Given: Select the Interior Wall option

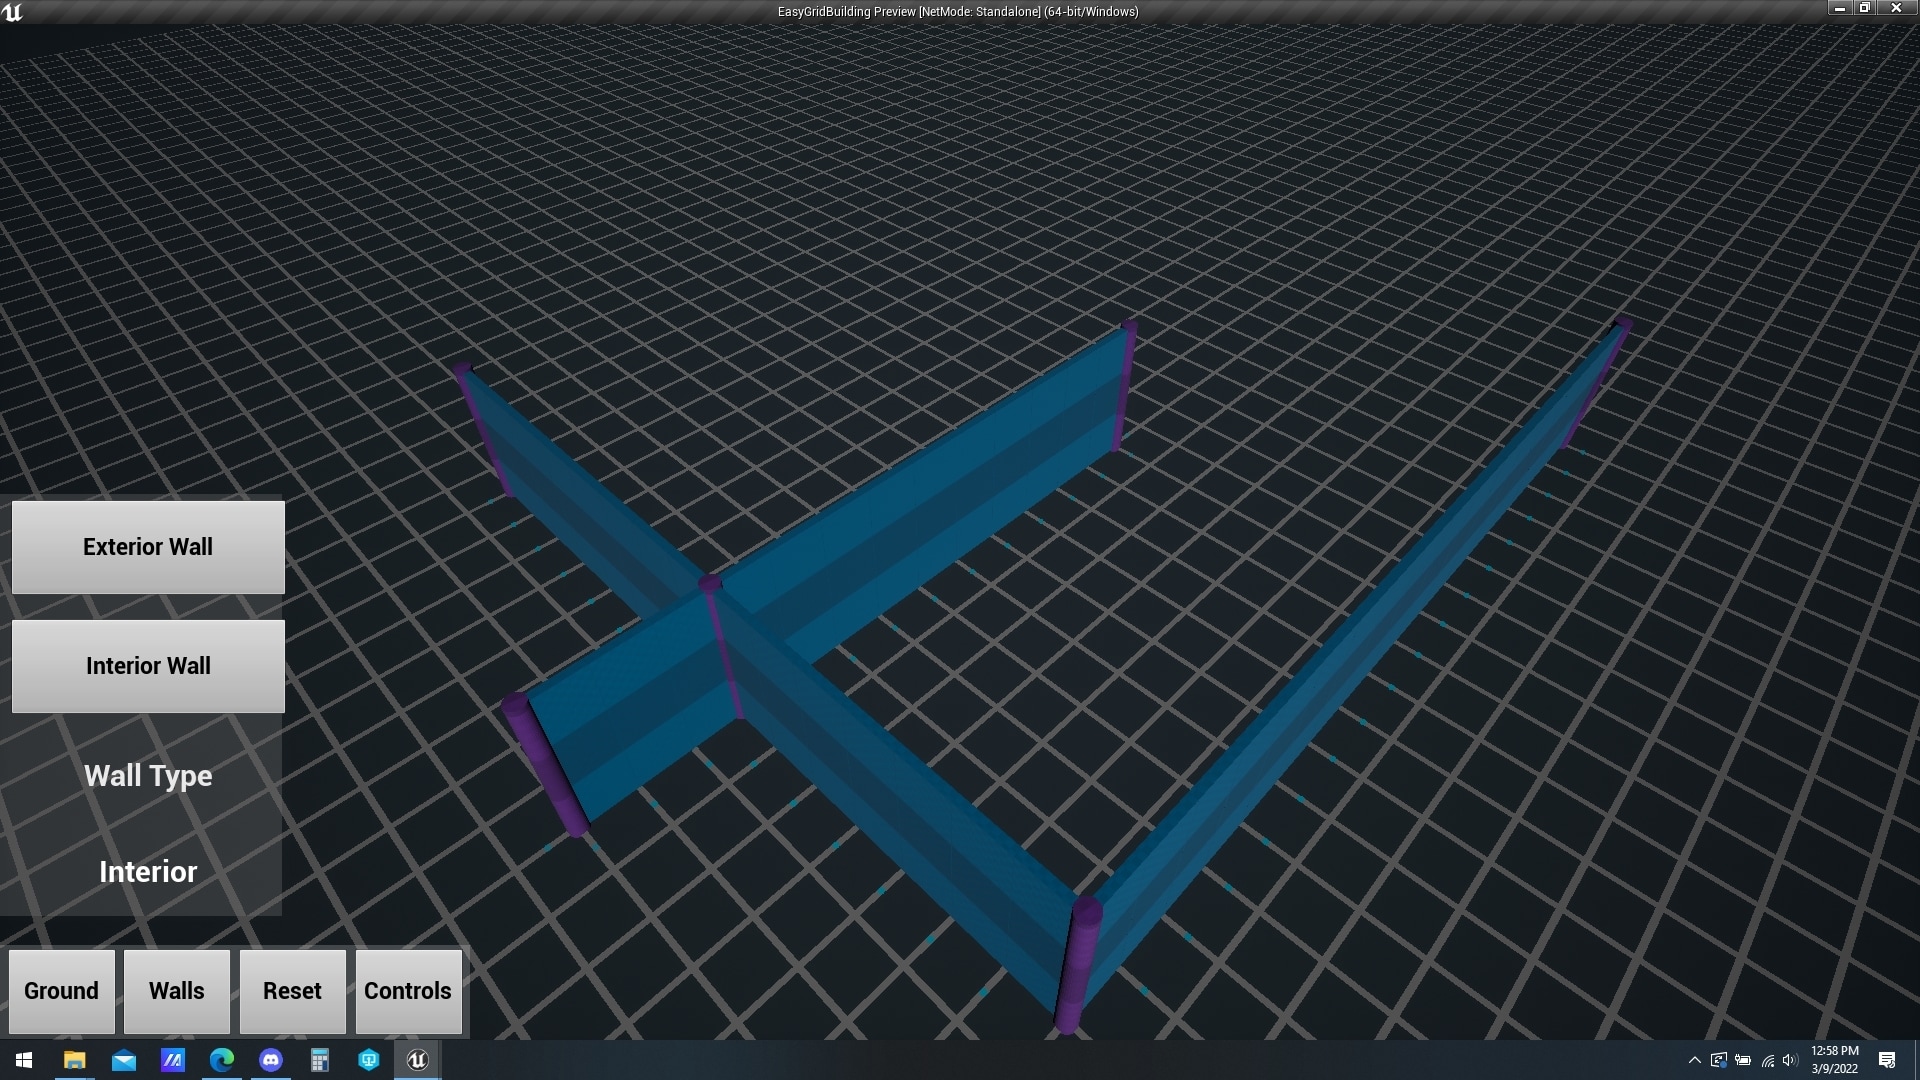Looking at the screenshot, I should [x=147, y=666].
